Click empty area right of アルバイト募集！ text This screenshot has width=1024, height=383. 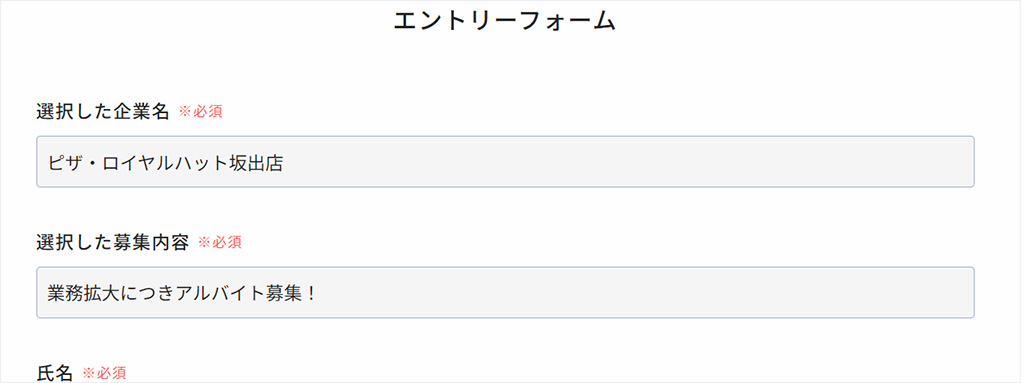tap(647, 293)
